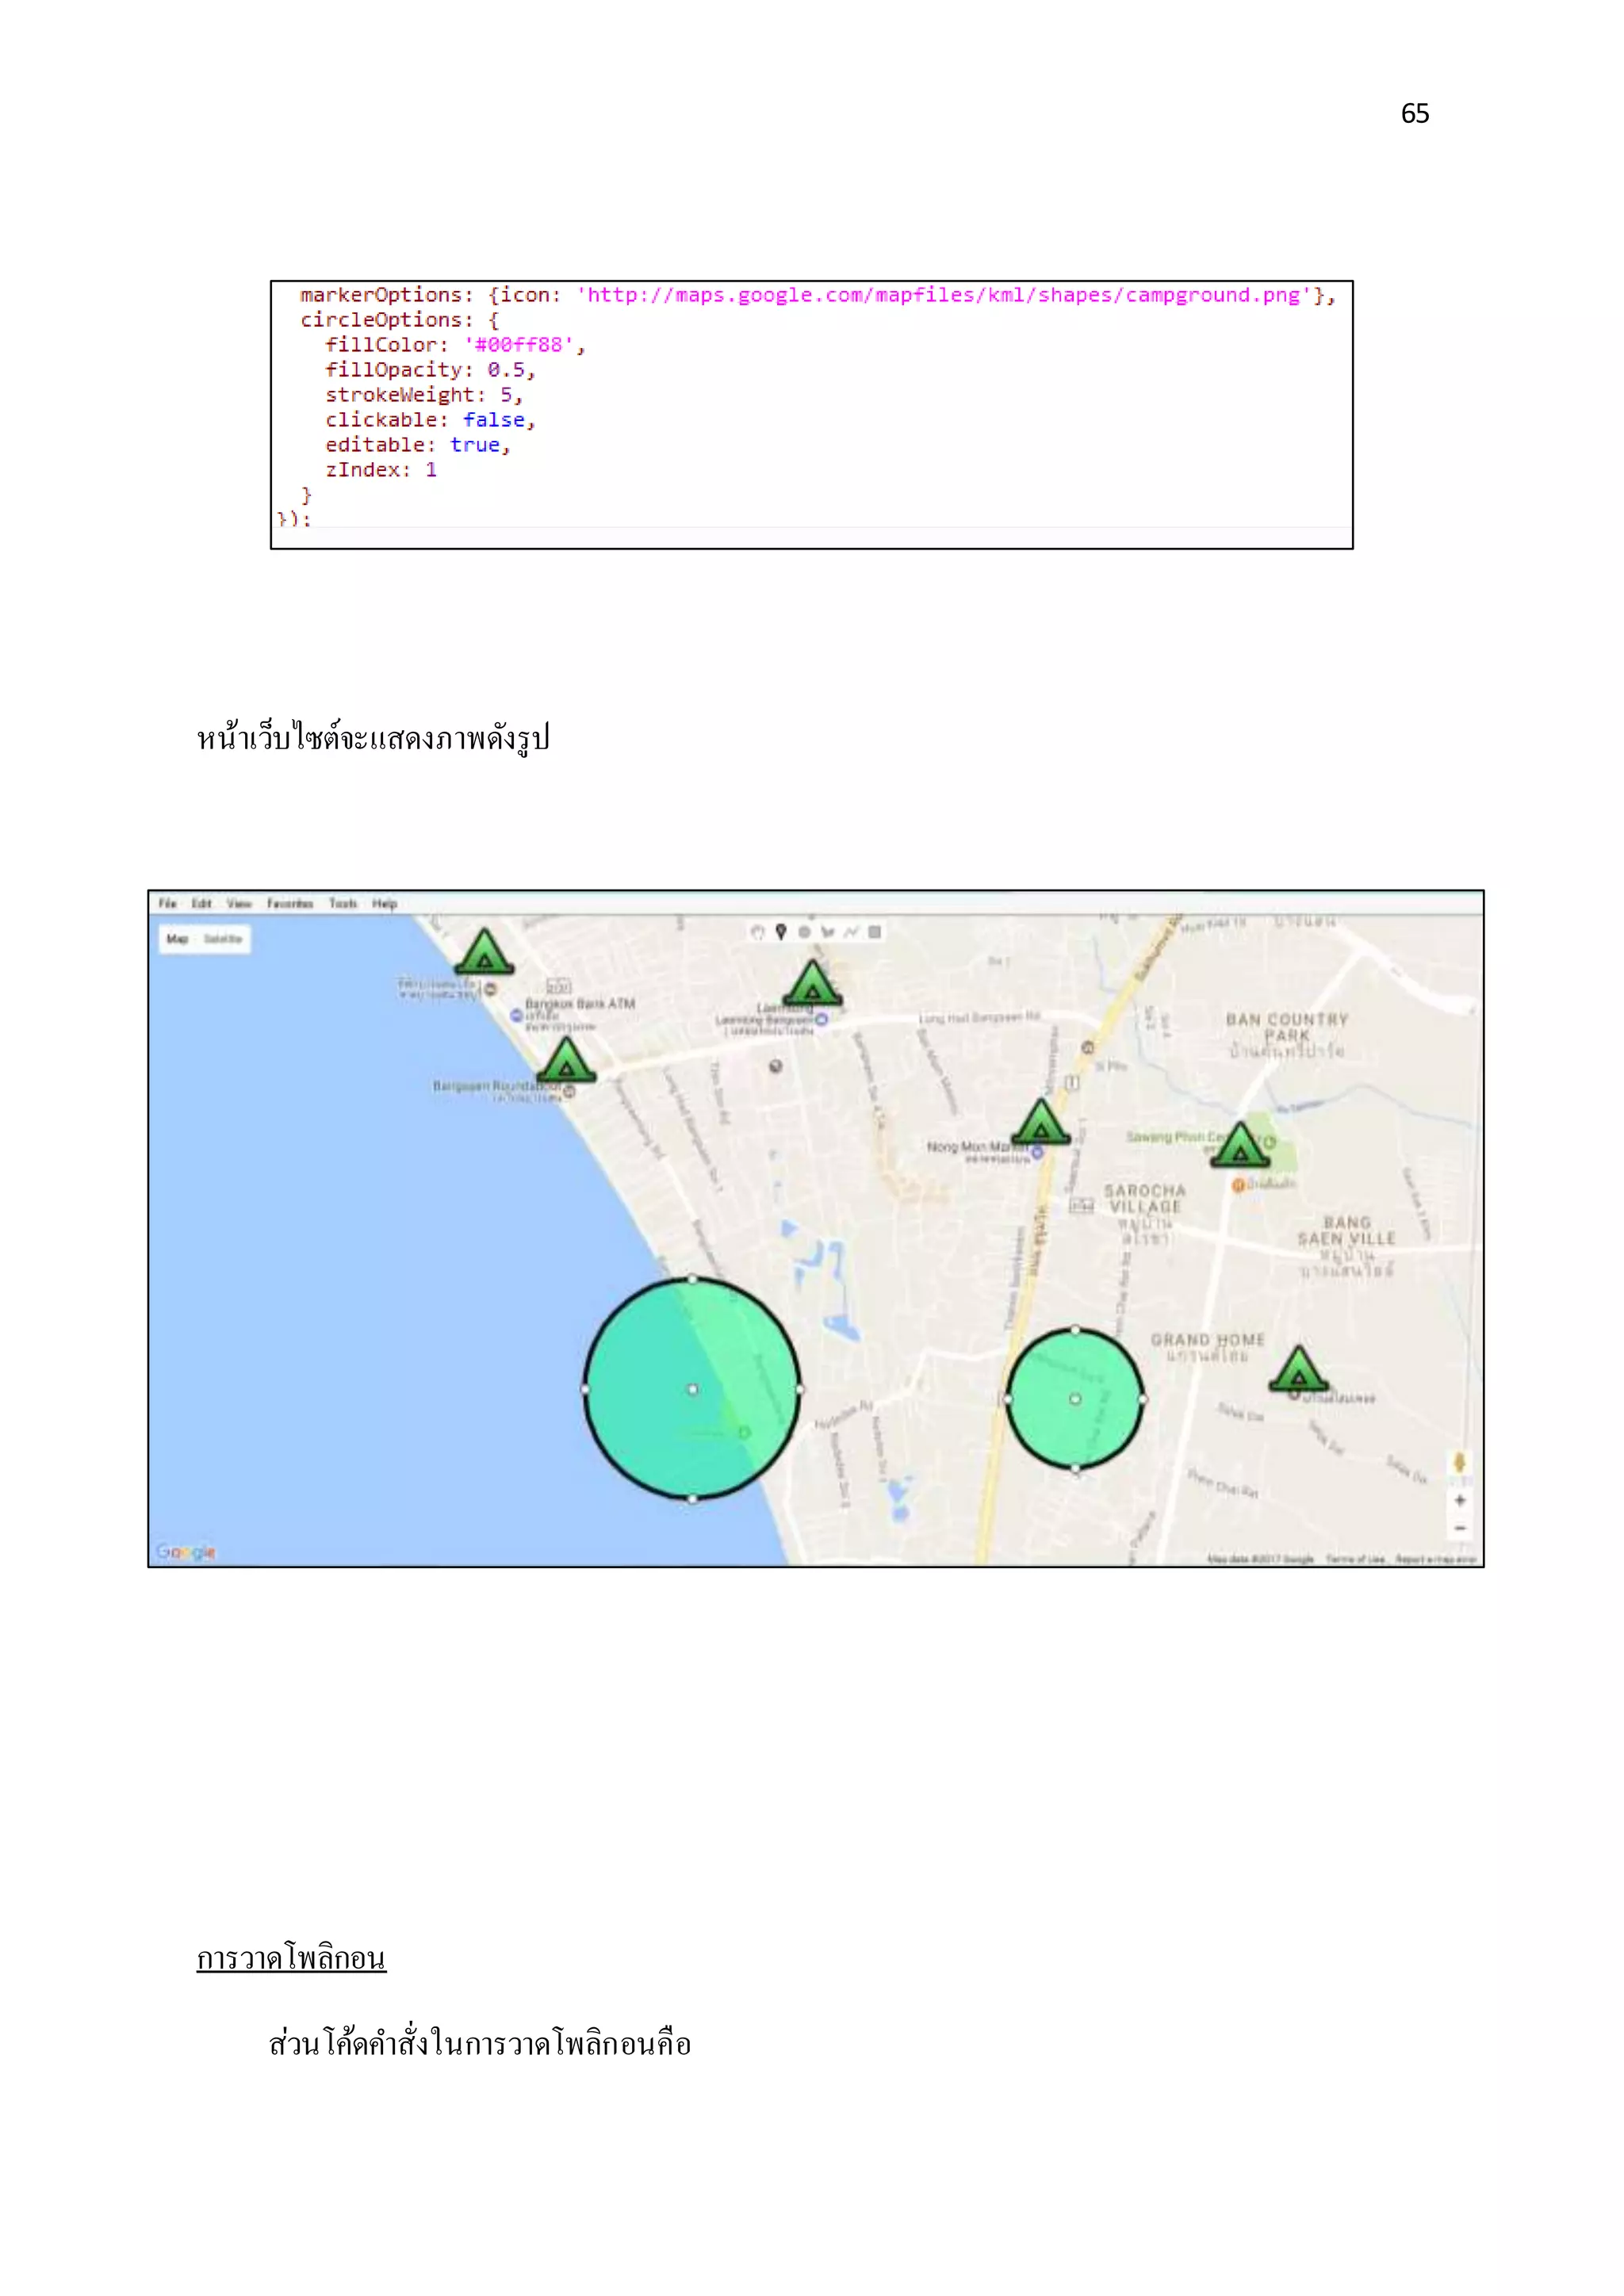Click campground marker above Bangkok Bank ATM
The width and height of the screenshot is (1624, 2296).
[x=484, y=952]
